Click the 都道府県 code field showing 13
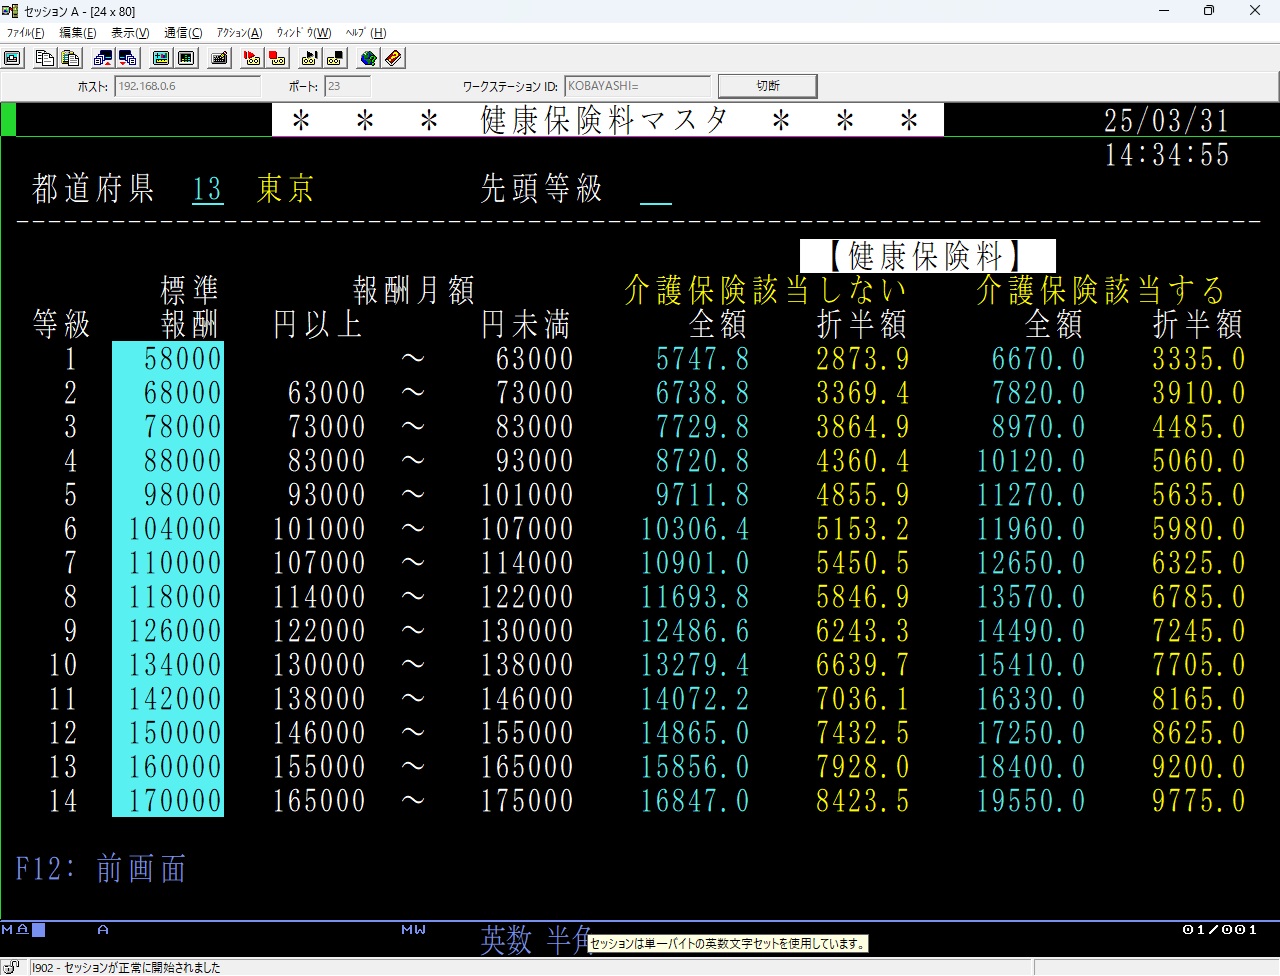 tap(207, 189)
